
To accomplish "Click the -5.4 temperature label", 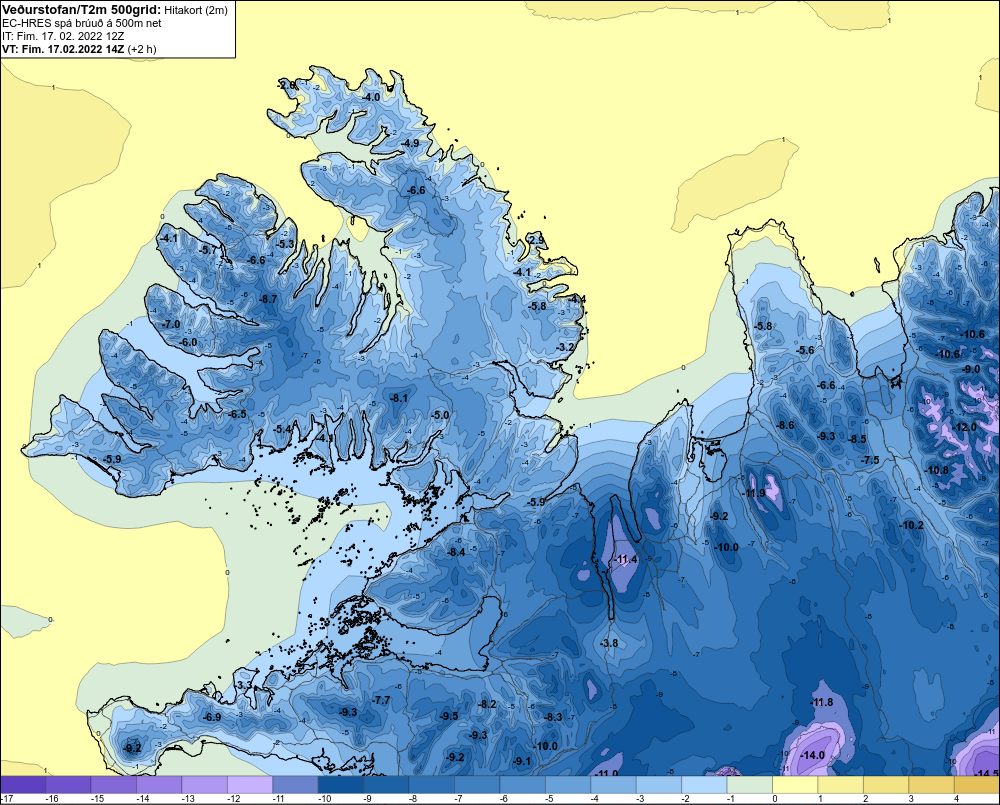I will coord(283,429).
